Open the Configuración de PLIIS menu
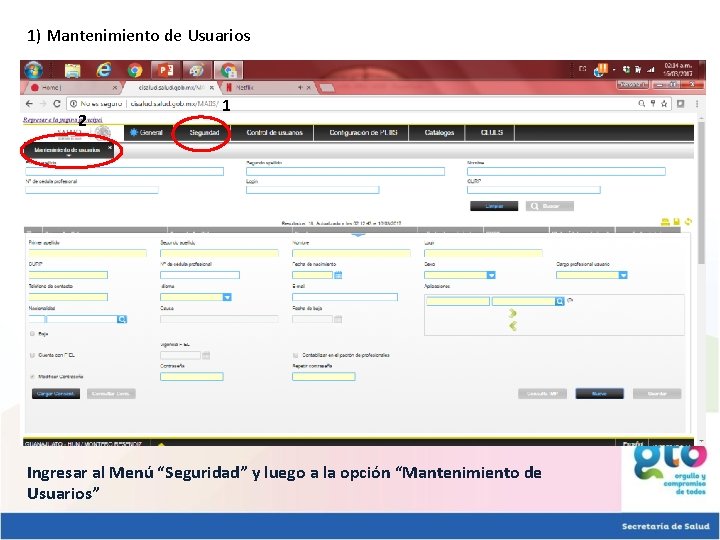720x540 pixels. click(x=363, y=132)
